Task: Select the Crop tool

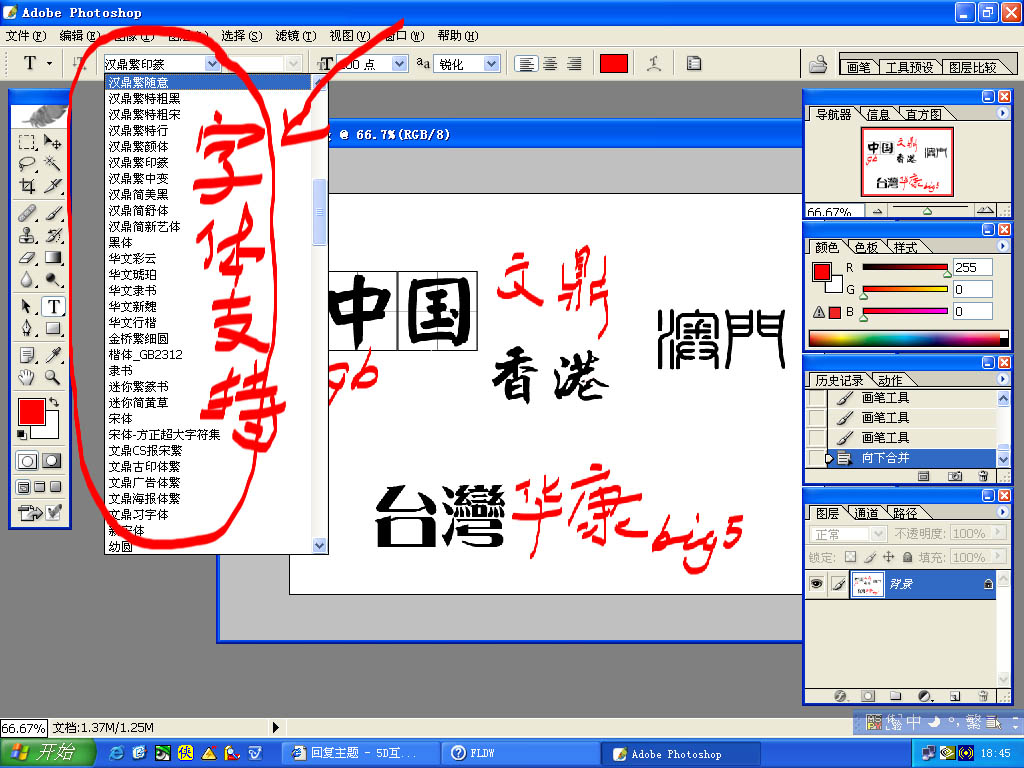Action: (27, 185)
